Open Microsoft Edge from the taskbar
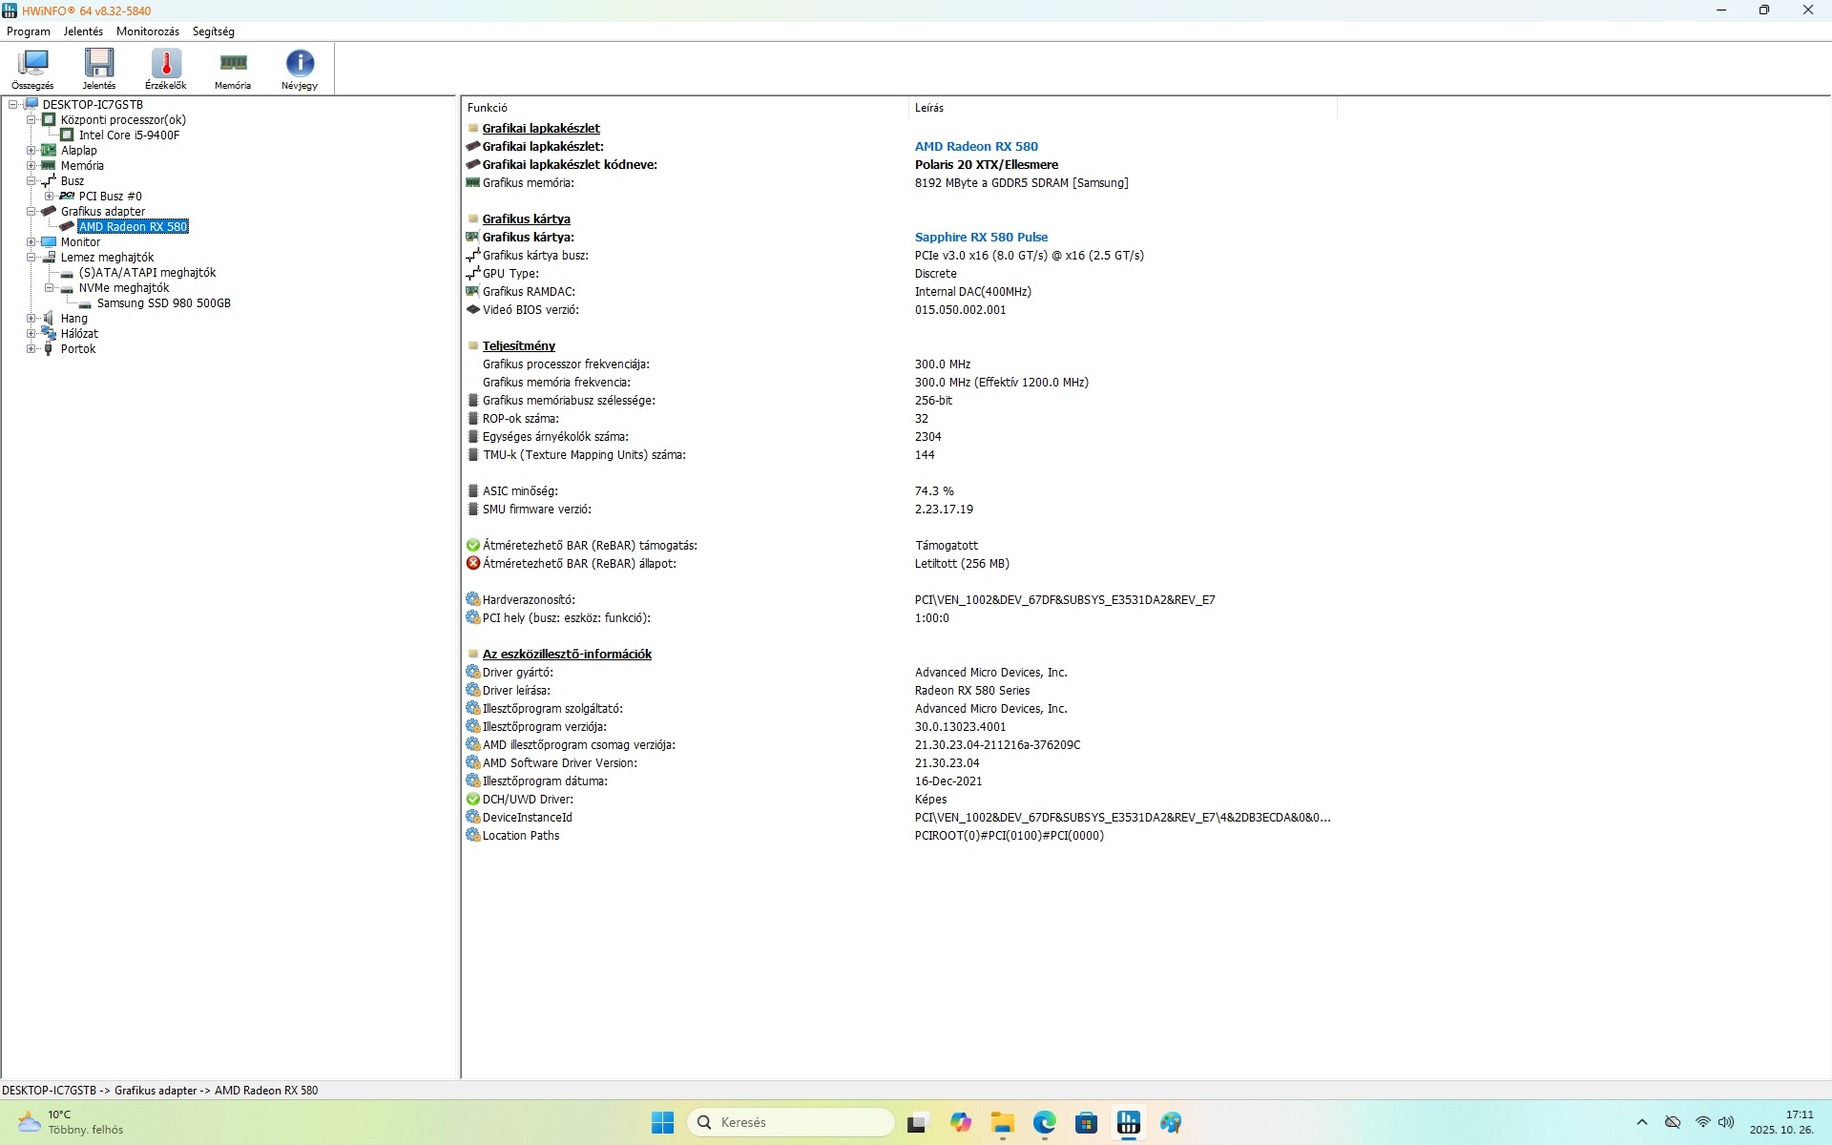Image resolution: width=1832 pixels, height=1145 pixels. click(1044, 1123)
